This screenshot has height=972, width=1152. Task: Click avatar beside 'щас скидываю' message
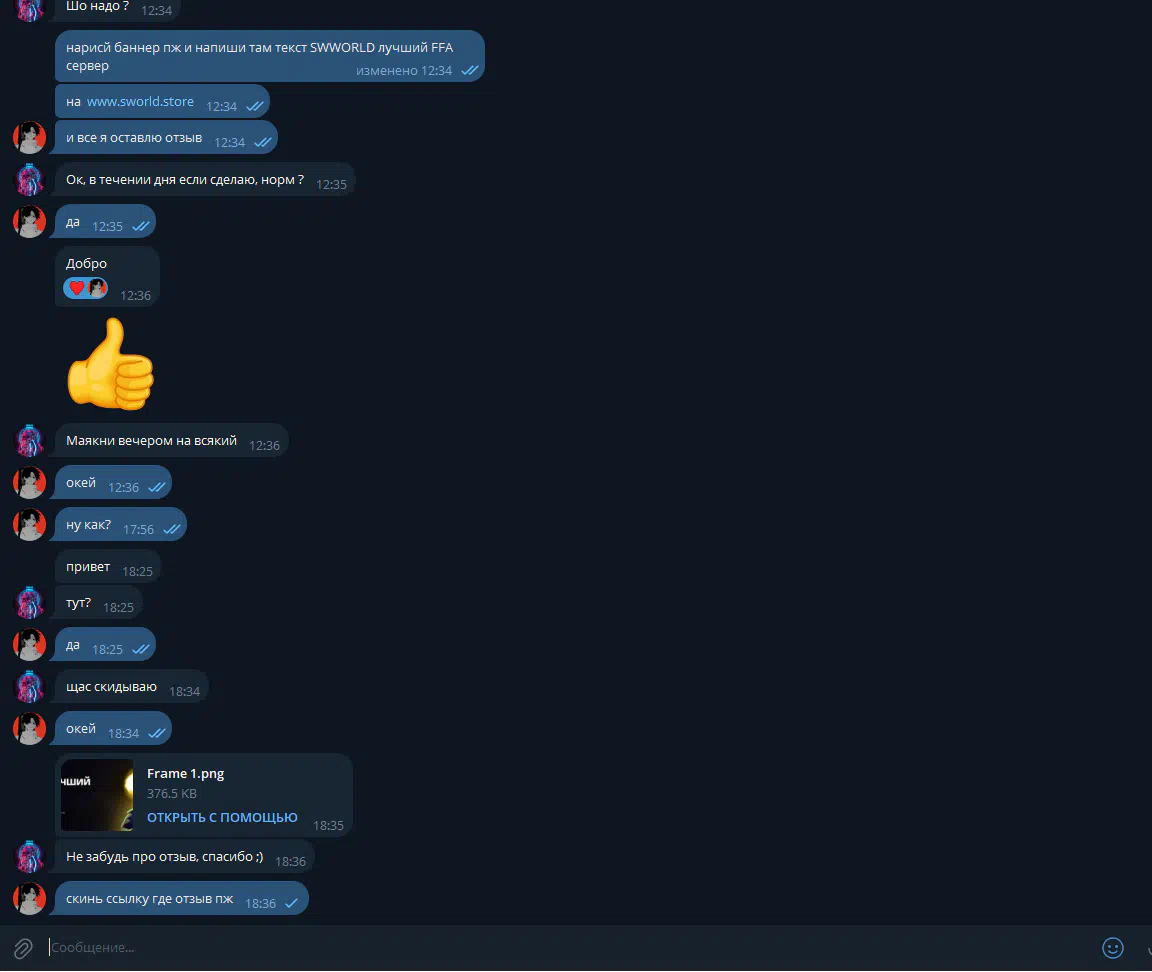[29, 687]
